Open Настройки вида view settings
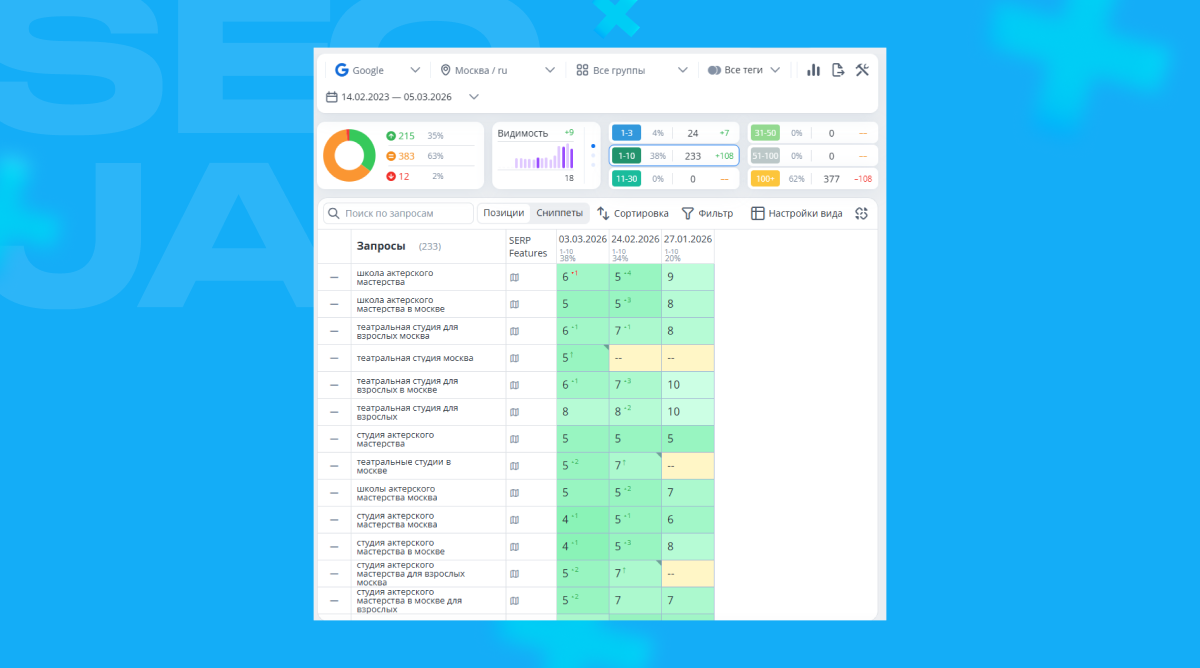 pyautogui.click(x=797, y=213)
